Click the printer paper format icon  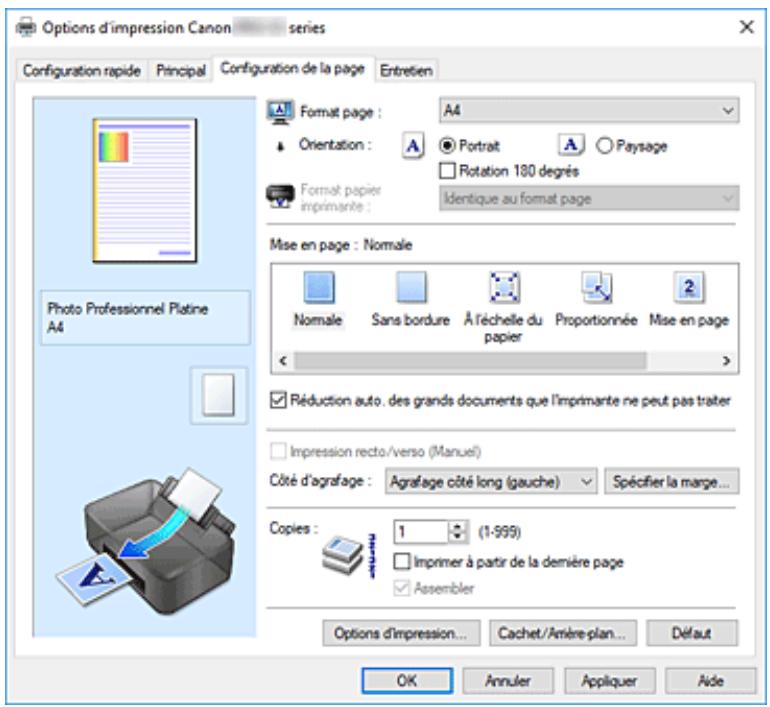pyautogui.click(x=280, y=197)
